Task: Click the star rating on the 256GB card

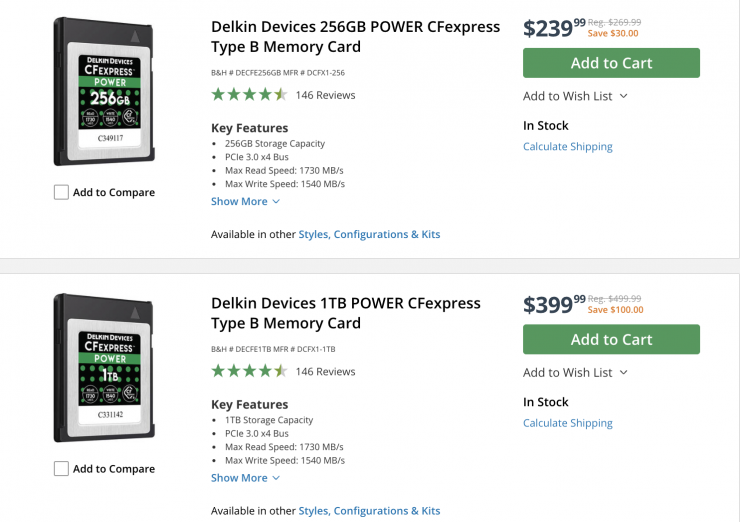Action: [x=249, y=95]
